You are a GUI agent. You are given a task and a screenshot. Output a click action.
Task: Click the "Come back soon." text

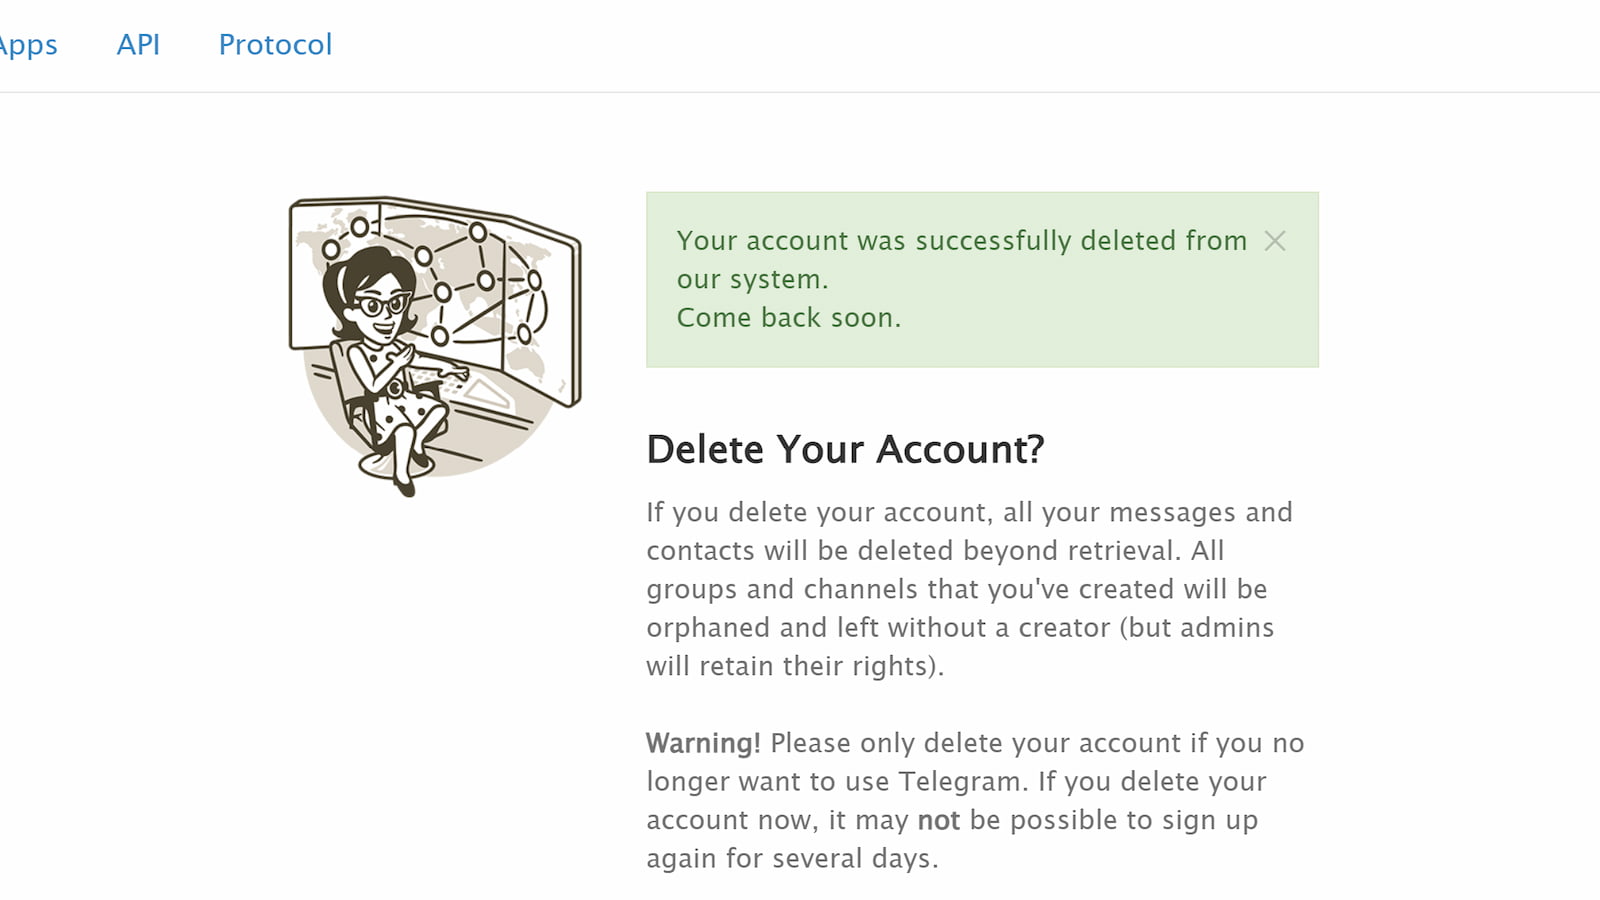tap(788, 318)
